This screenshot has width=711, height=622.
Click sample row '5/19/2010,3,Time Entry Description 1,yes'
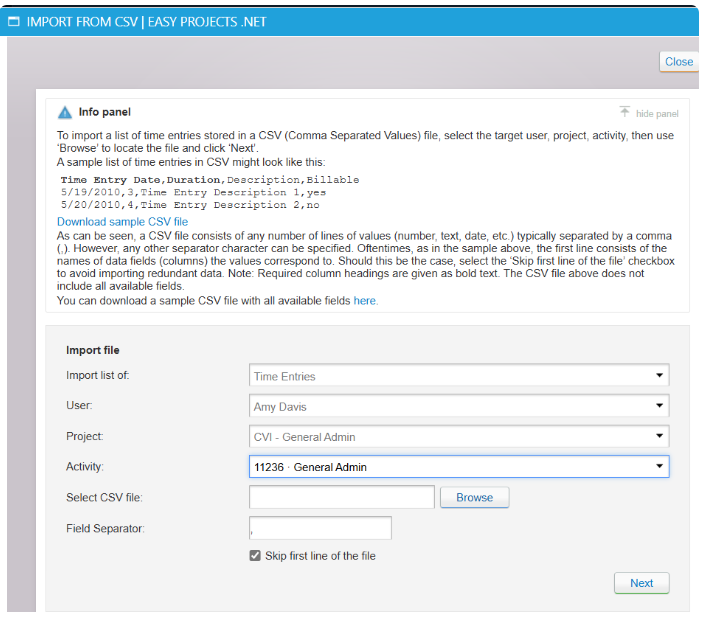193,192
